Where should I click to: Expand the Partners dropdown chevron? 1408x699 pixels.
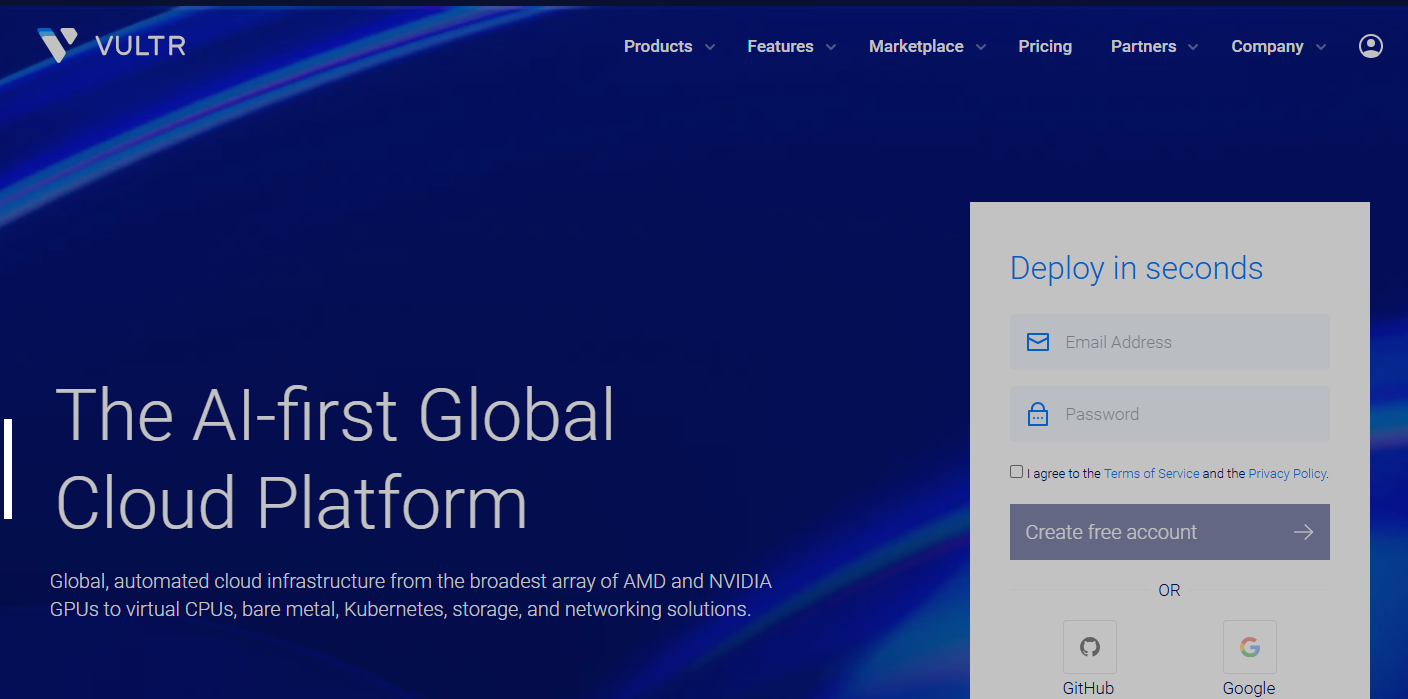(x=1193, y=47)
